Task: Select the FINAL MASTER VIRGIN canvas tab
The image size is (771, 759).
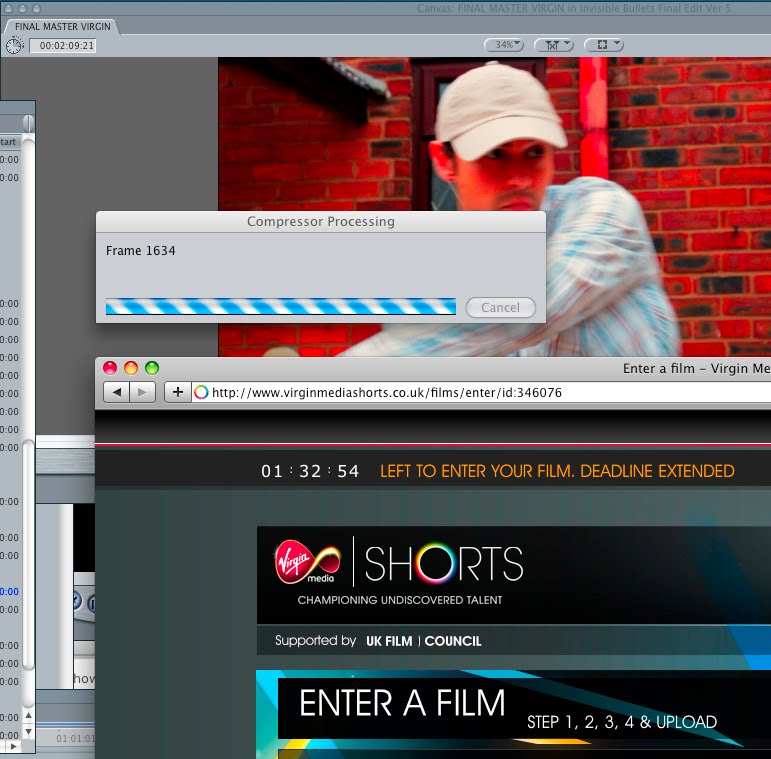Action: pos(62,27)
